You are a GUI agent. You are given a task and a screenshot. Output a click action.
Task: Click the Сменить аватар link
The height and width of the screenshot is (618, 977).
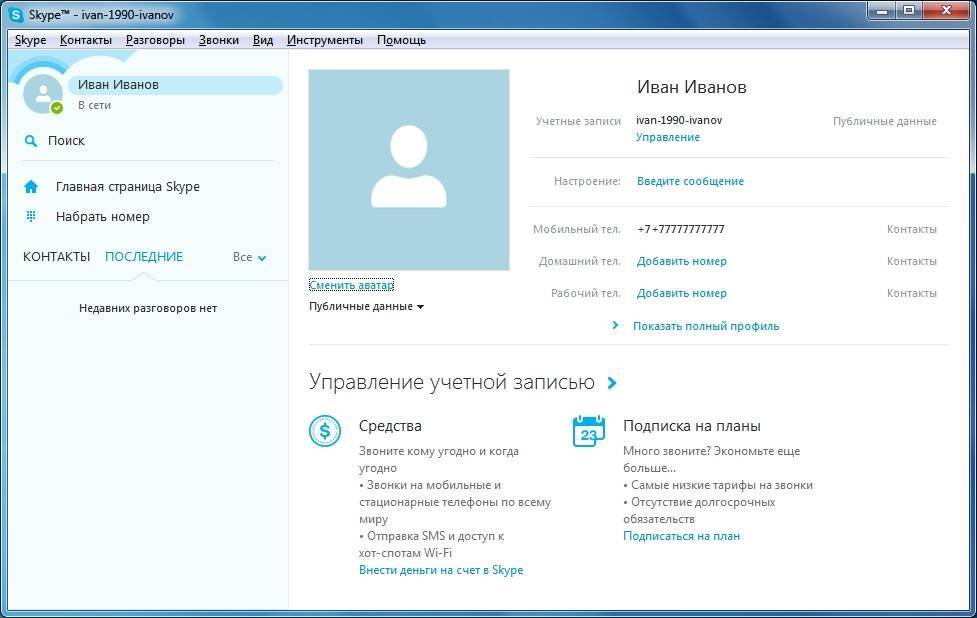[351, 285]
